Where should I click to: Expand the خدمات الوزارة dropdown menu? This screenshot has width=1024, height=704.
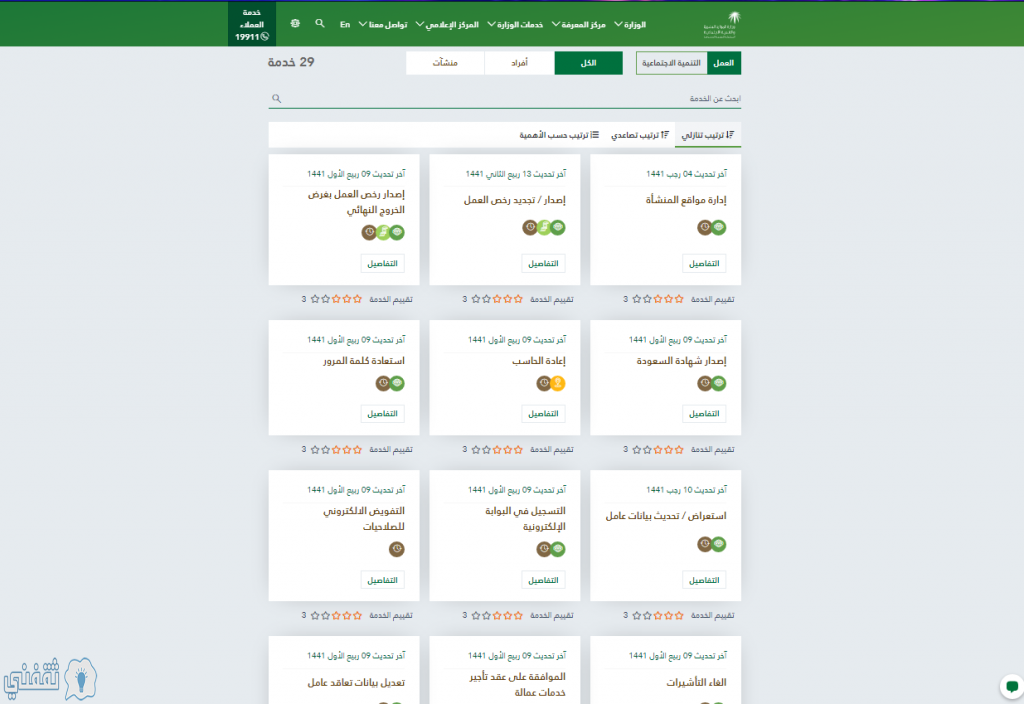pos(515,25)
